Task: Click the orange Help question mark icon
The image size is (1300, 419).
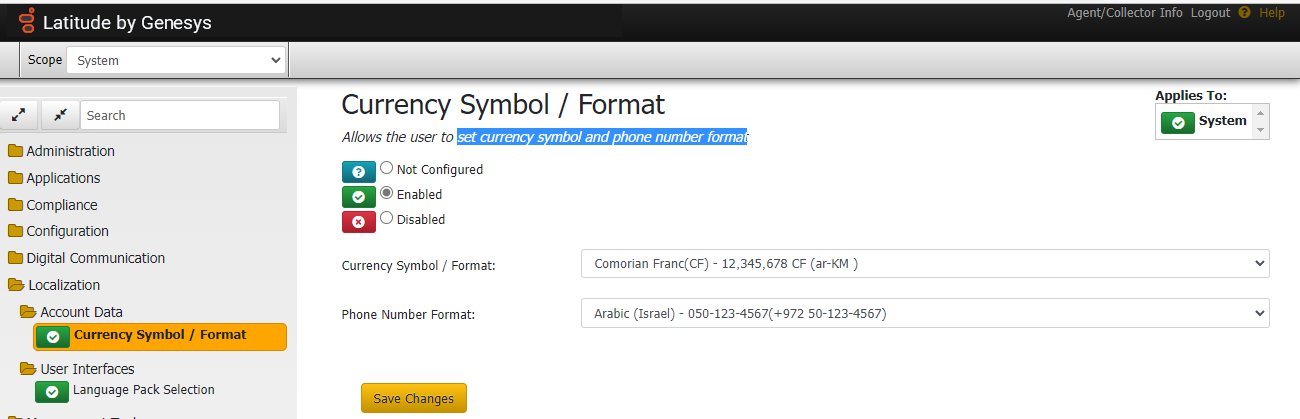Action: [1244, 13]
